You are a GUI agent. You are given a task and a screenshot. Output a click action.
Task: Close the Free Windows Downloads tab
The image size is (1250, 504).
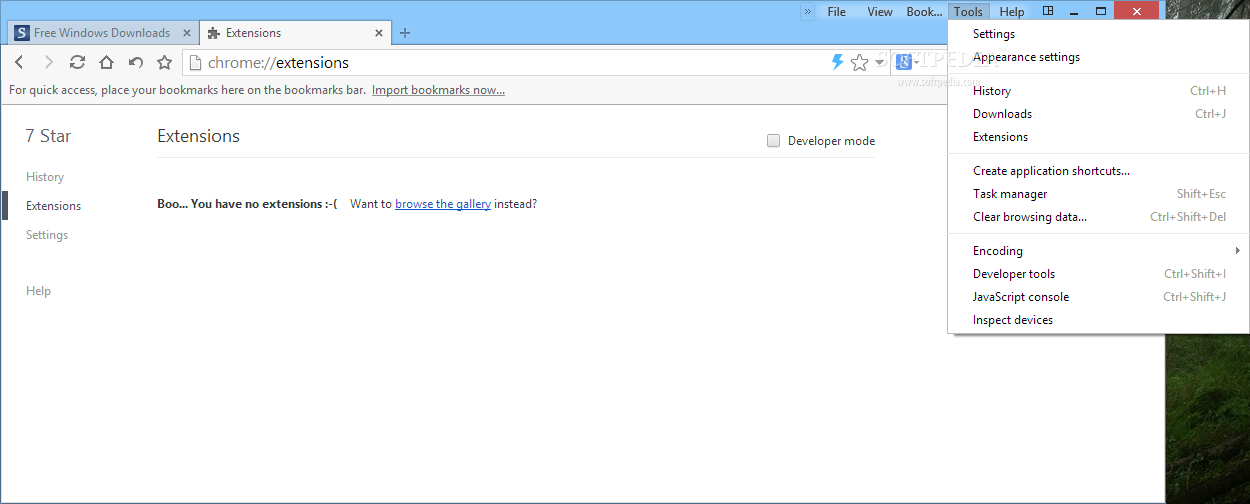pos(186,33)
